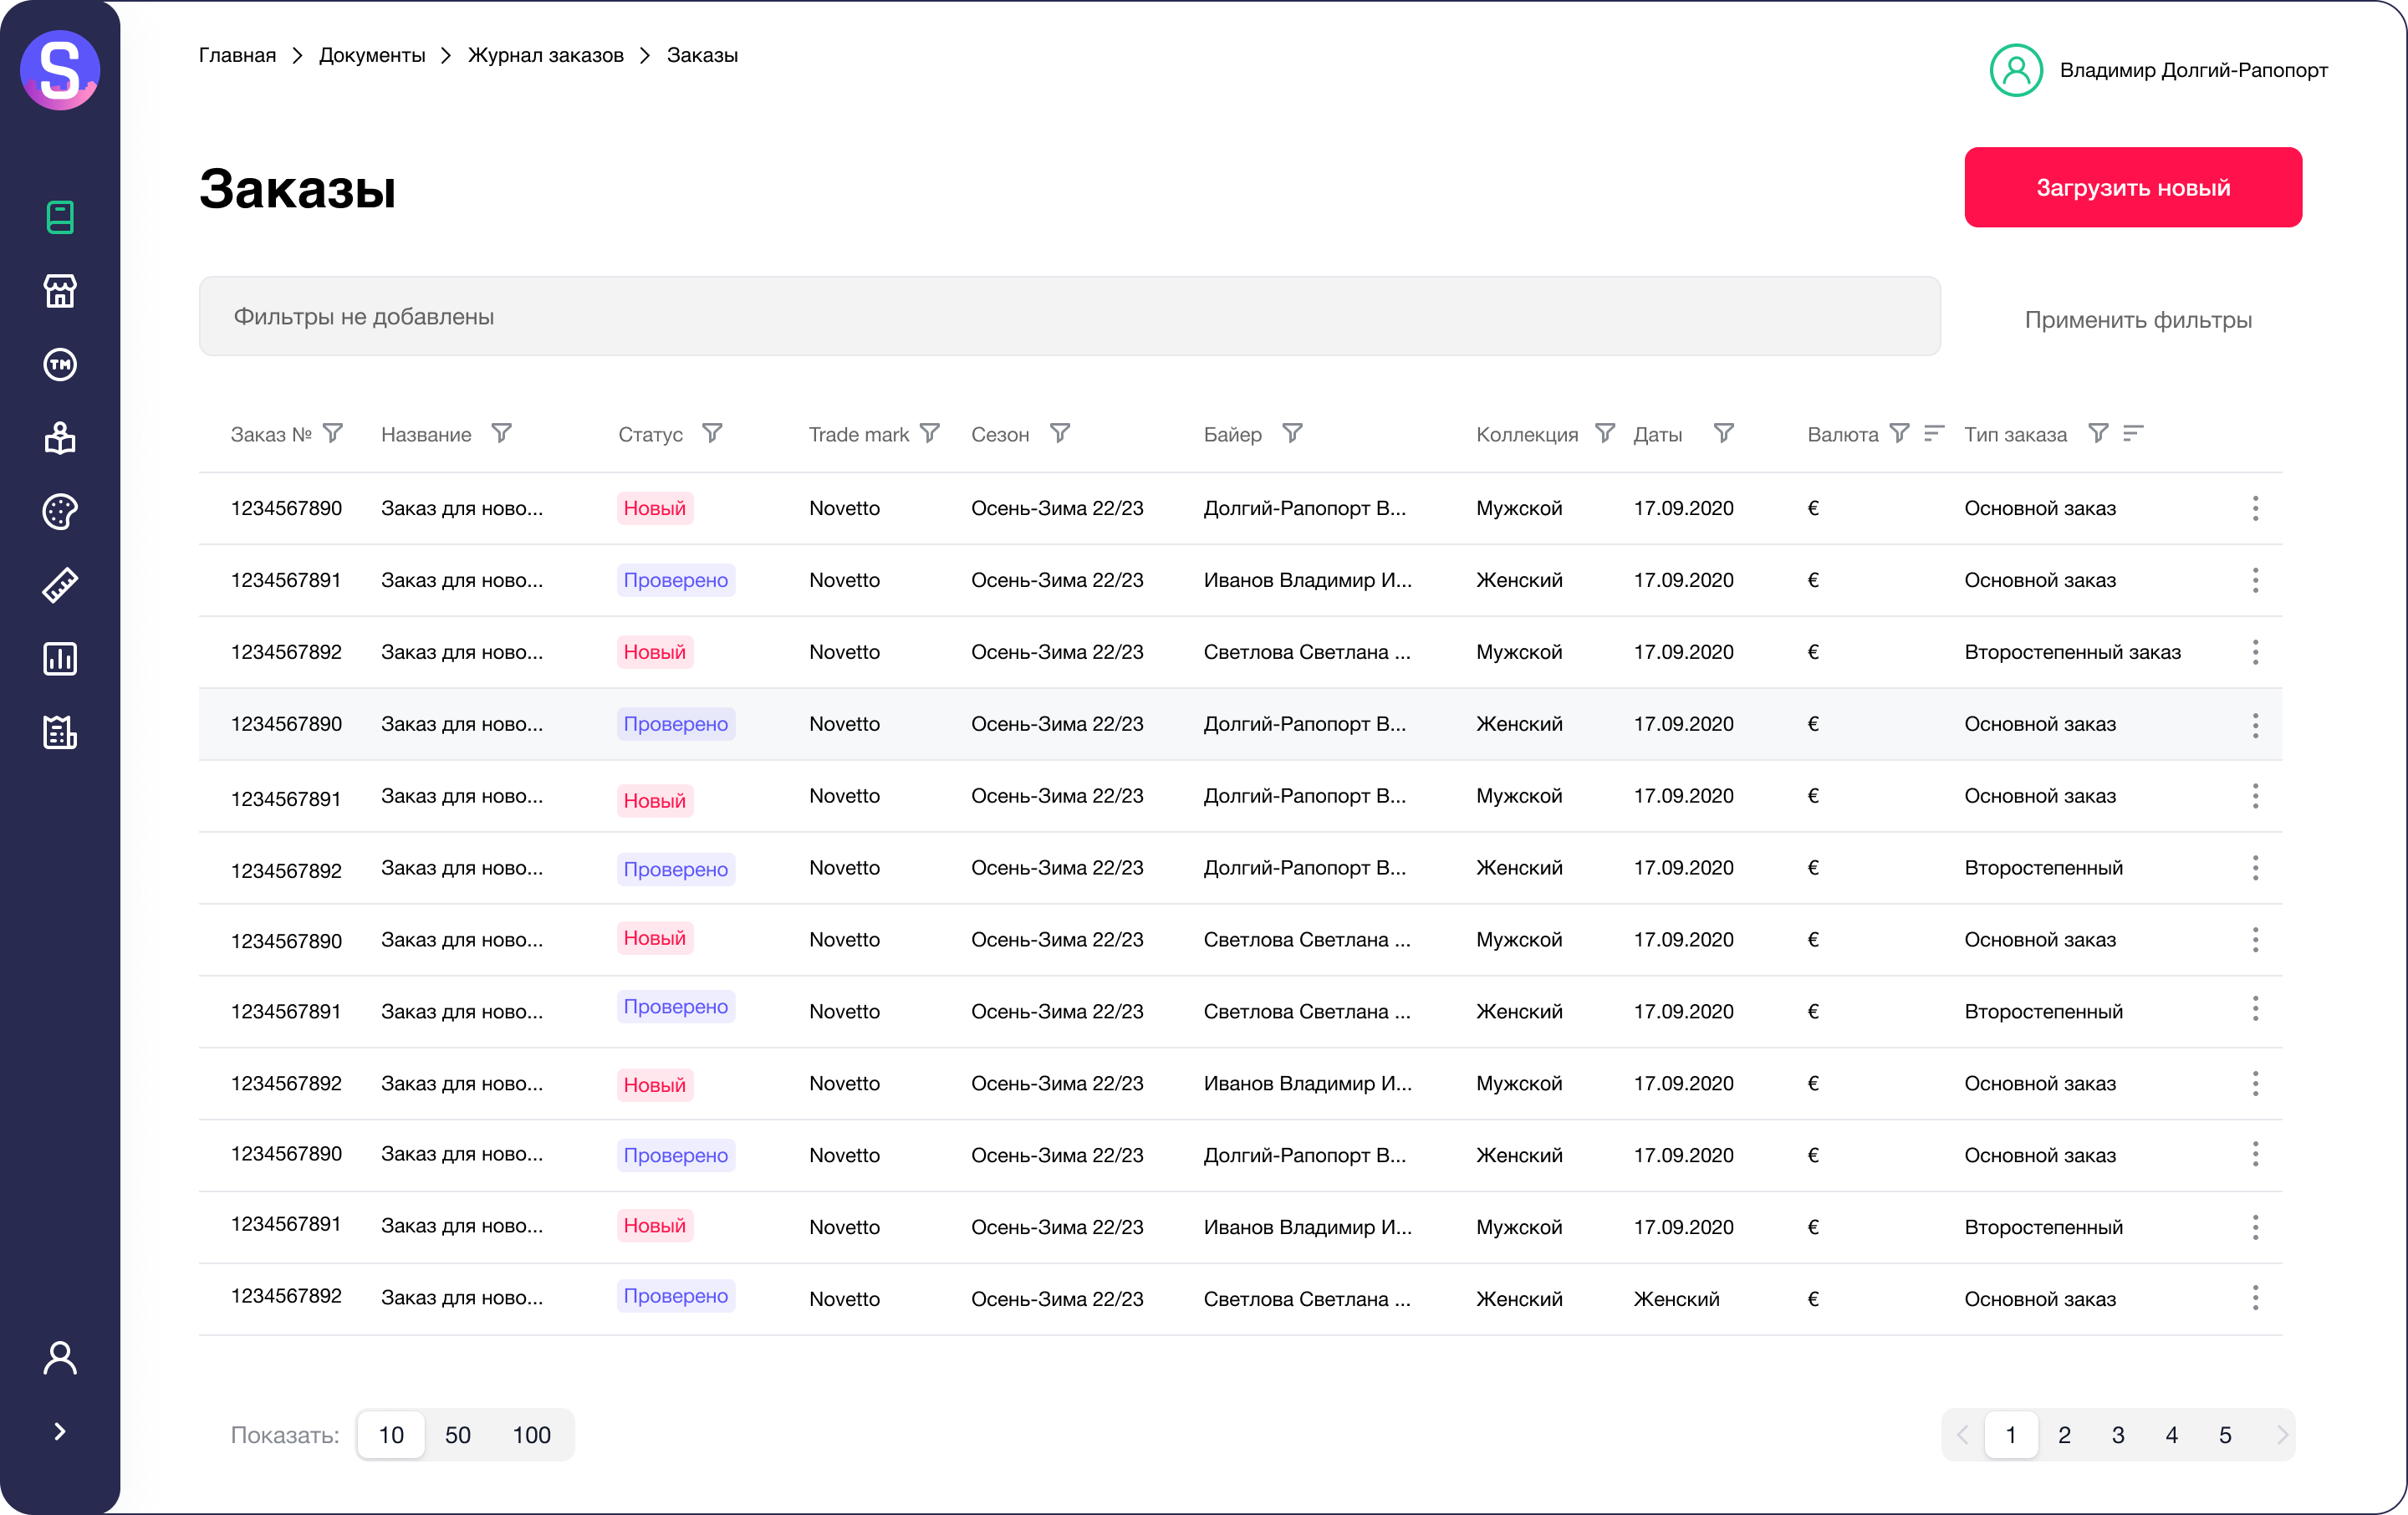
Task: Click the Загрузить новый button
Action: click(2132, 187)
